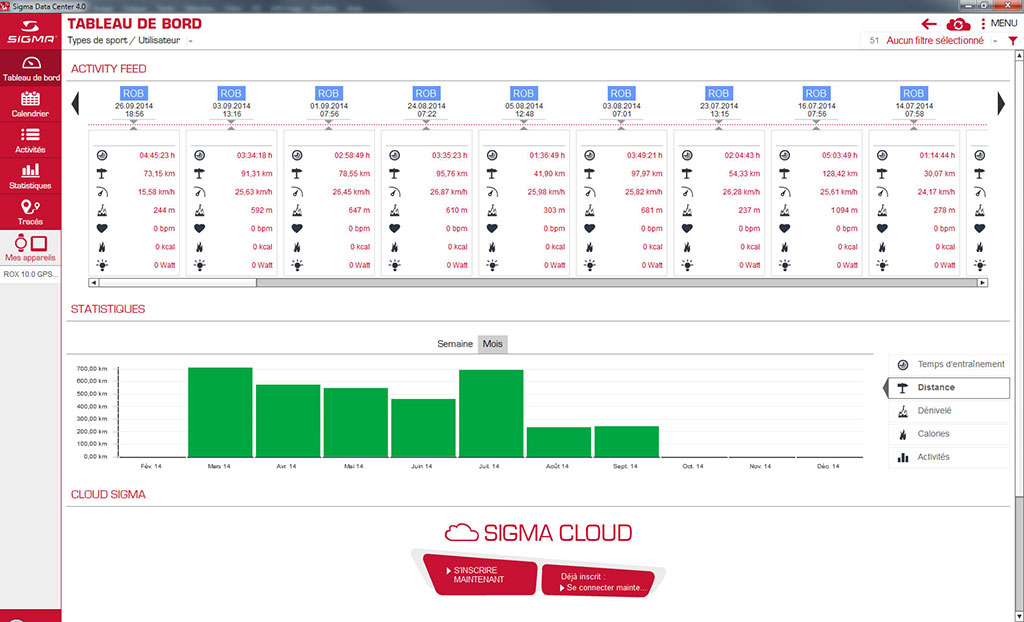Image resolution: width=1024 pixels, height=622 pixels.
Task: Click the cloud sync icon
Action: [x=958, y=24]
